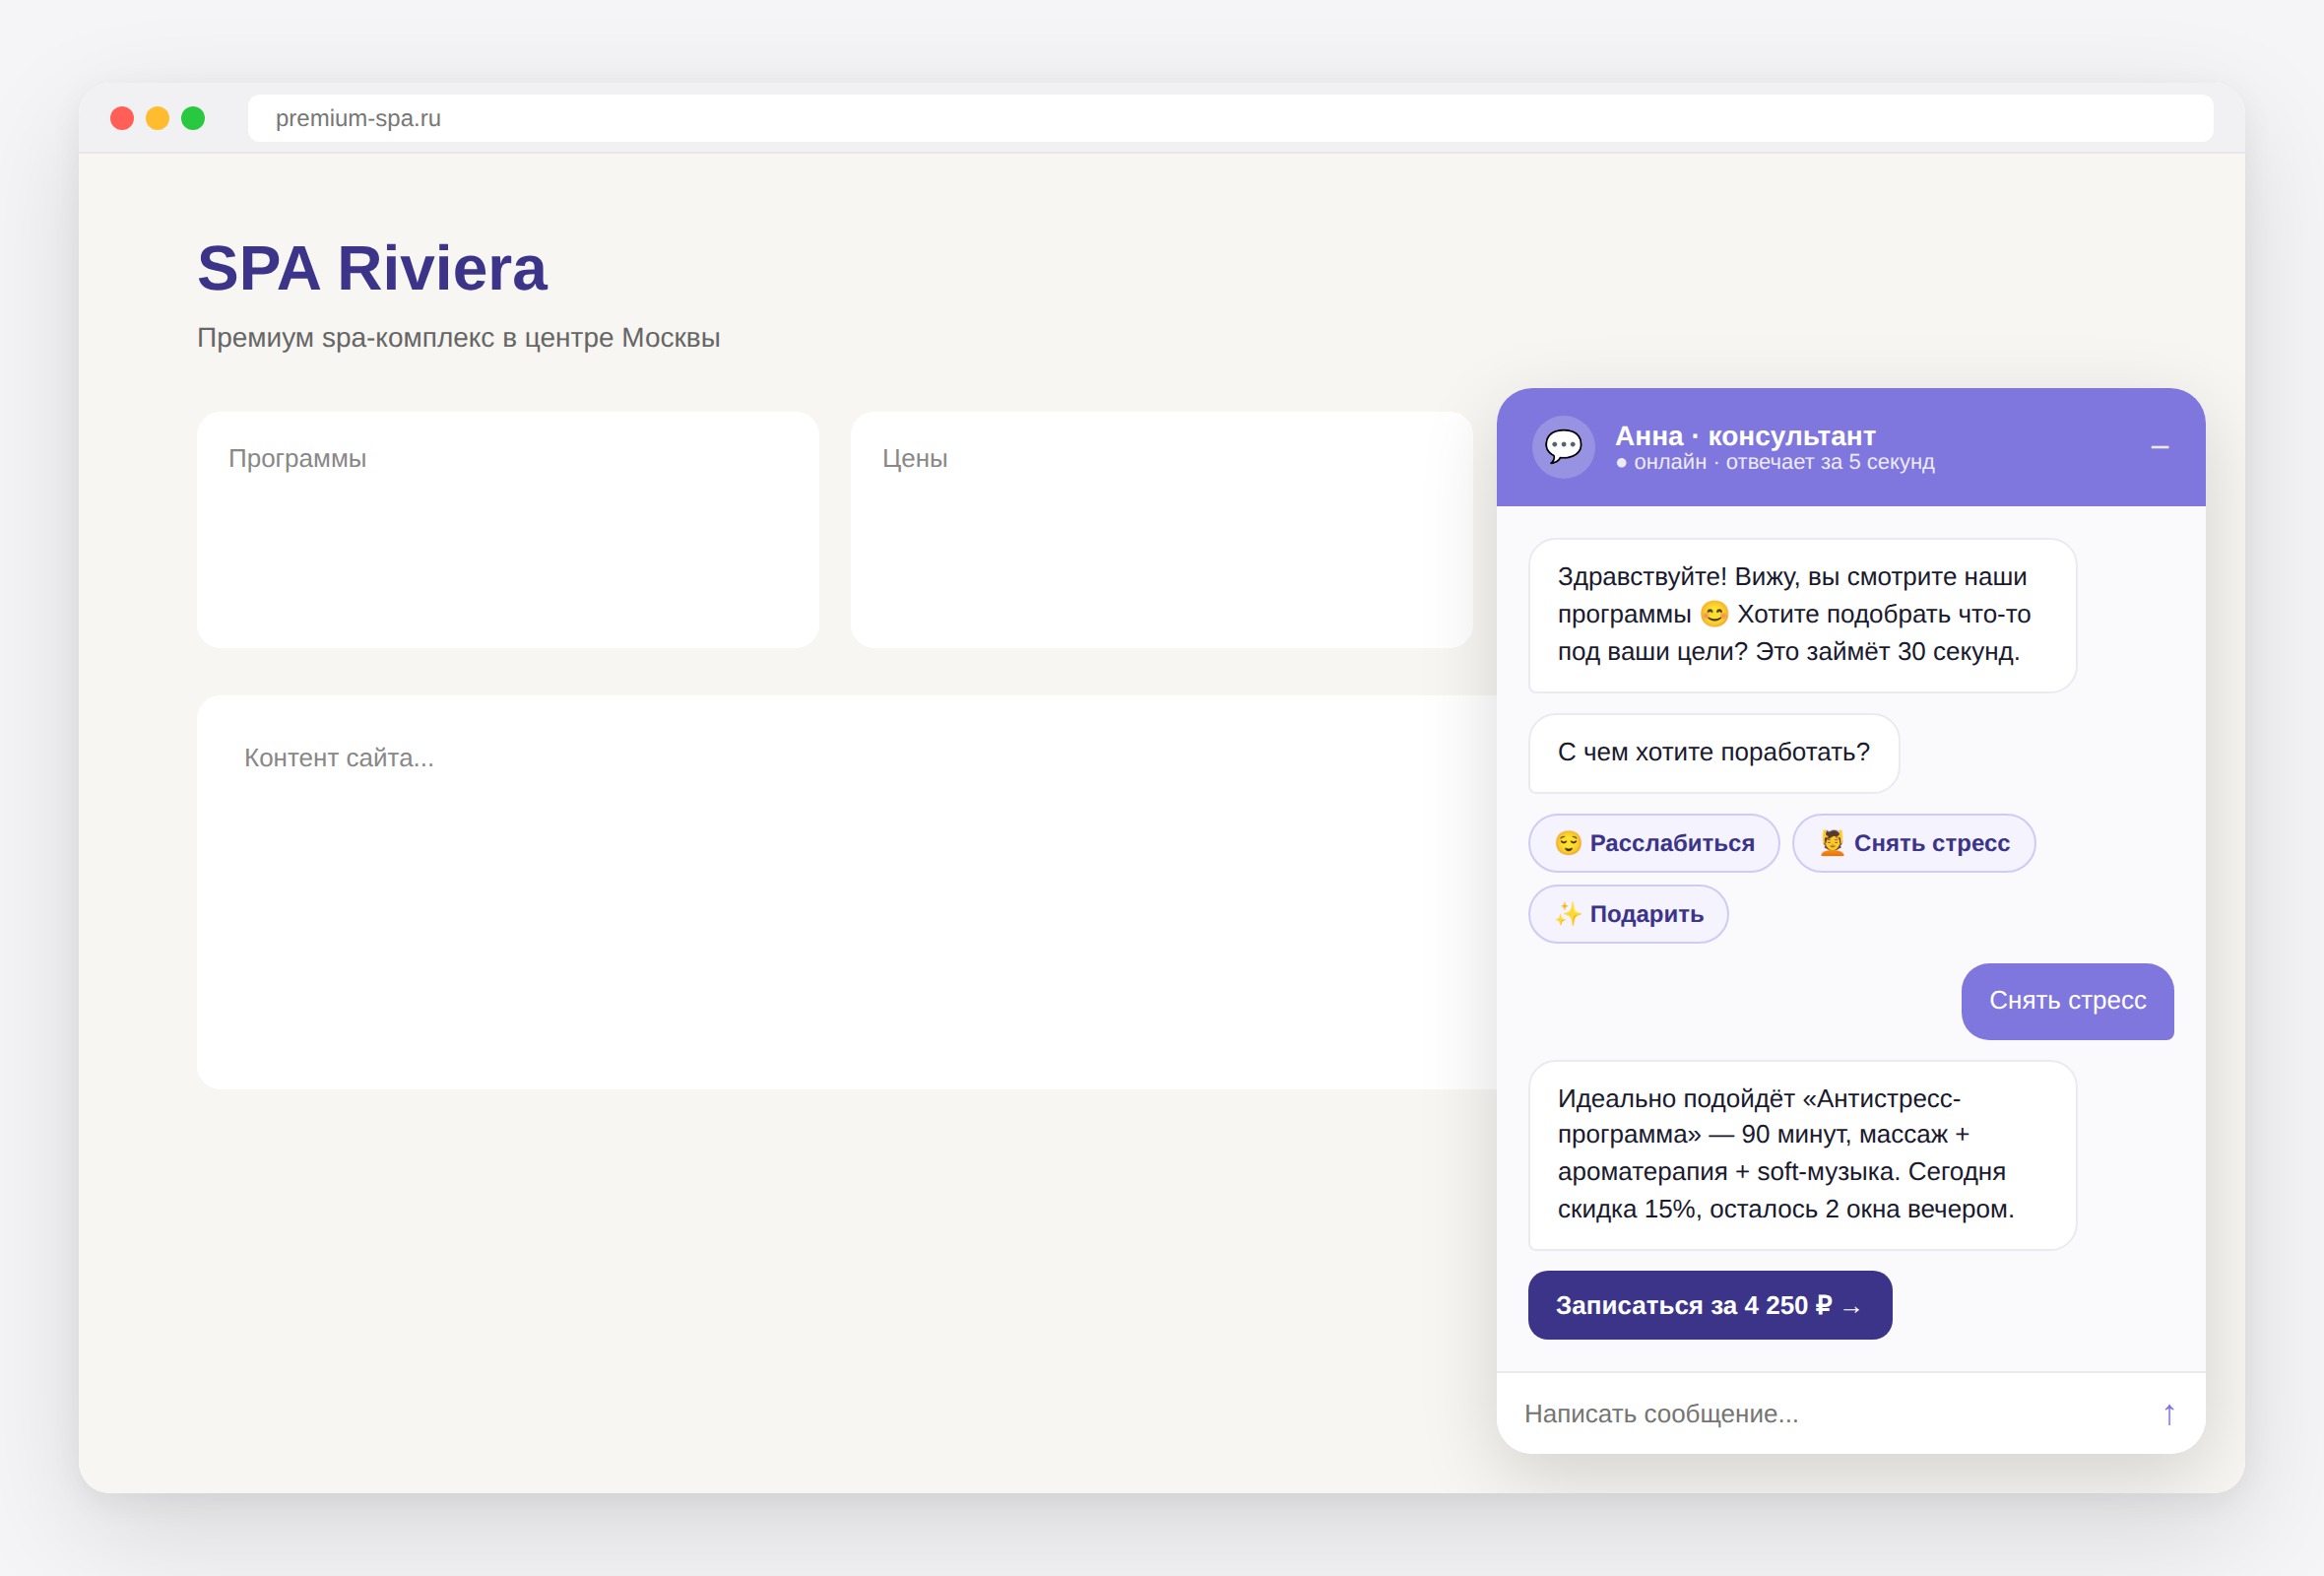Click the Анна · консультант header name
The image size is (2324, 1576).
click(1745, 436)
